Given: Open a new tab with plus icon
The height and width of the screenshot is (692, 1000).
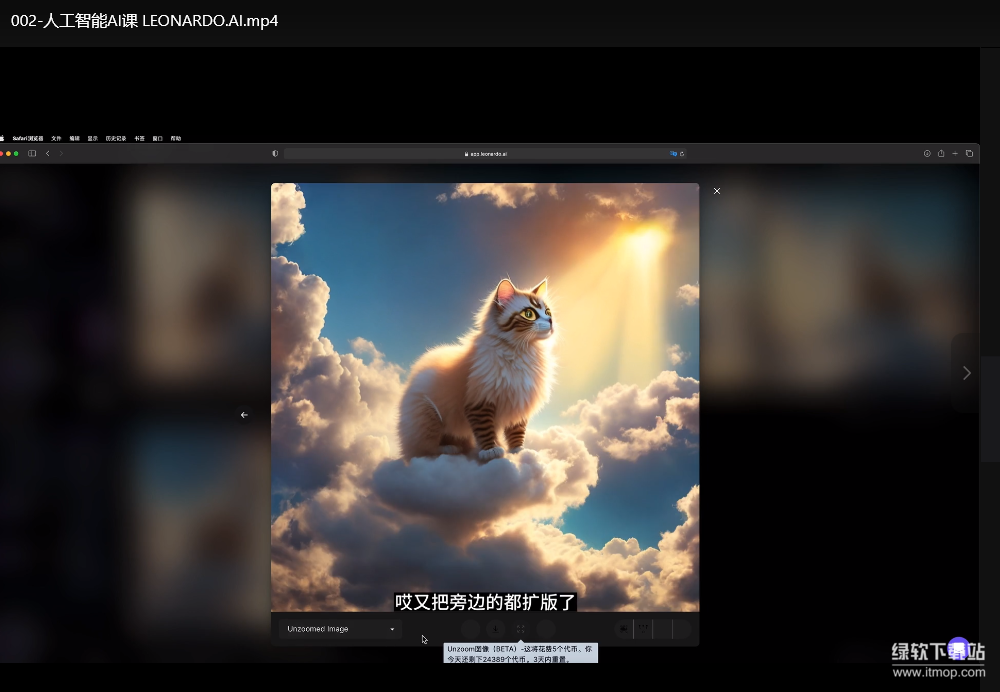Looking at the screenshot, I should (x=955, y=153).
